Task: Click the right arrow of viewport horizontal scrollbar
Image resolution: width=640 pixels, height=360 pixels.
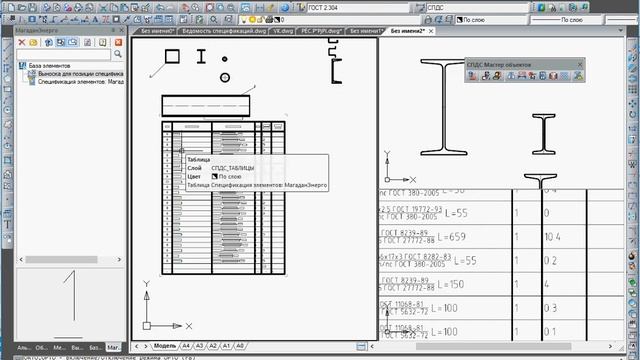Action: (x=610, y=346)
